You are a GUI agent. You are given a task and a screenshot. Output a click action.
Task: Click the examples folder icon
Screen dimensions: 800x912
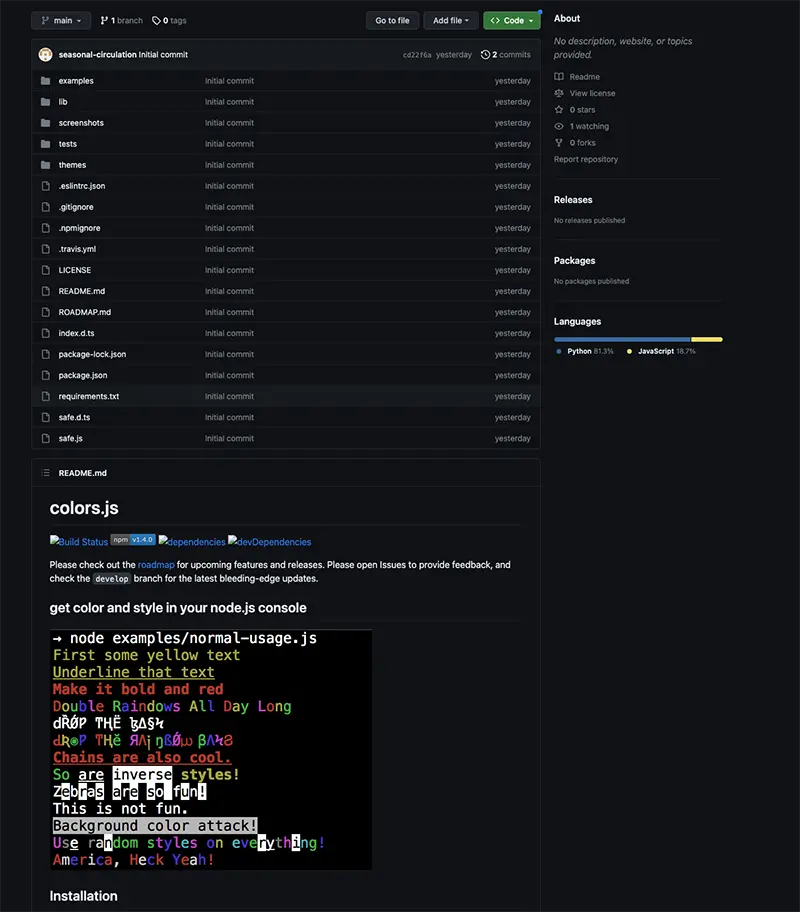click(45, 81)
